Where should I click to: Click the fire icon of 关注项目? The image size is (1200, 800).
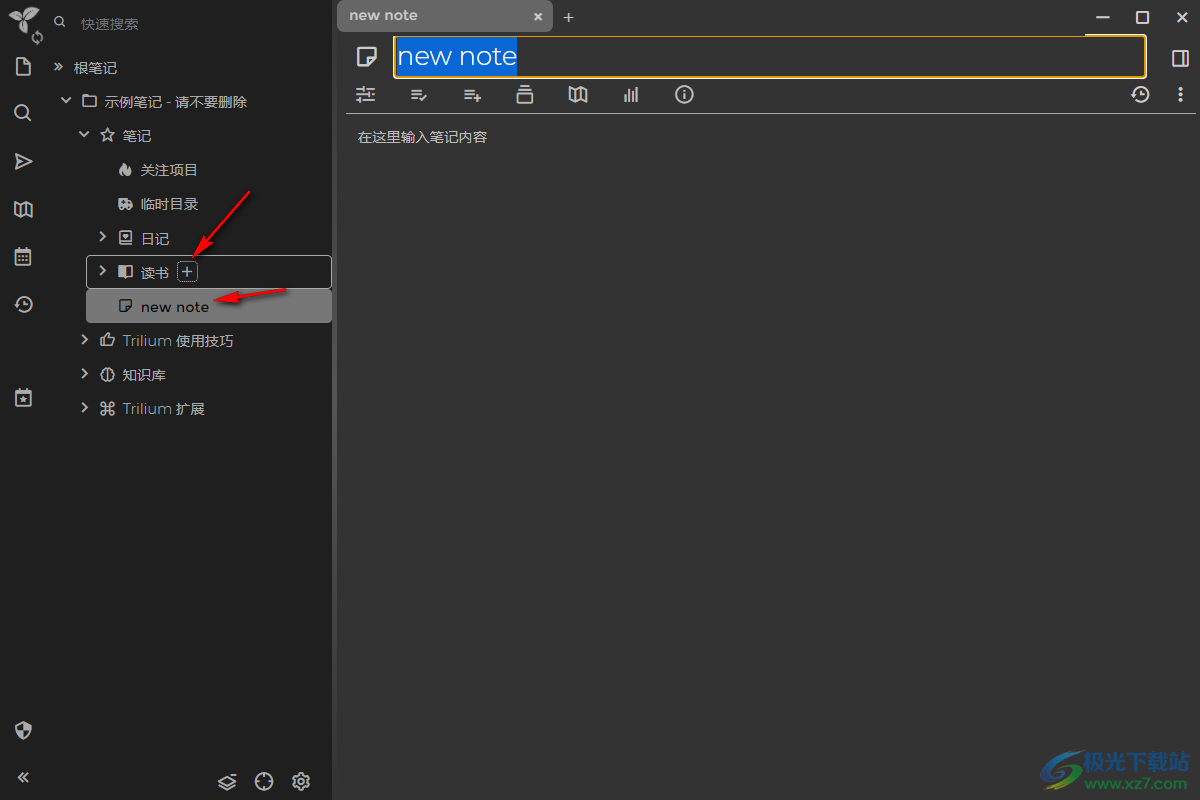click(125, 170)
